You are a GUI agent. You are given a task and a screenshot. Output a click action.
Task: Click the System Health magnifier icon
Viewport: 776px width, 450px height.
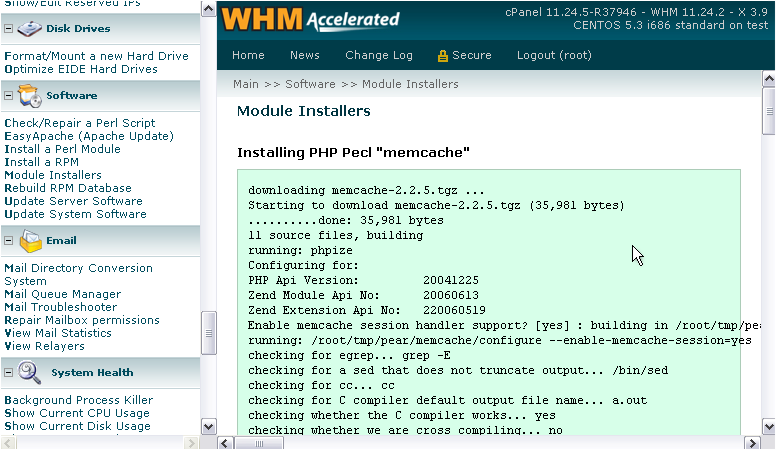[x=31, y=373]
